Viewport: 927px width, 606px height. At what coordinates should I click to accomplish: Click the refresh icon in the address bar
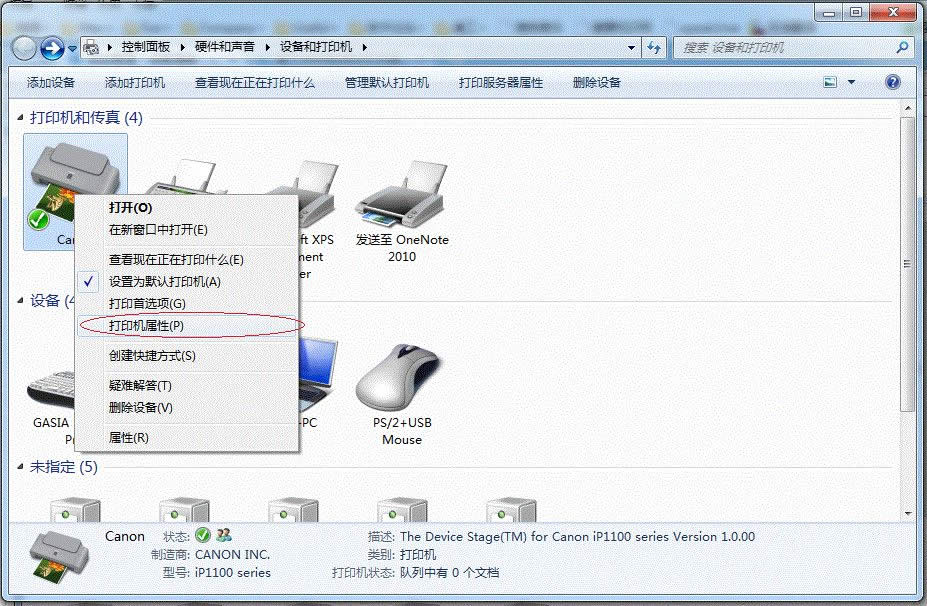pos(651,46)
